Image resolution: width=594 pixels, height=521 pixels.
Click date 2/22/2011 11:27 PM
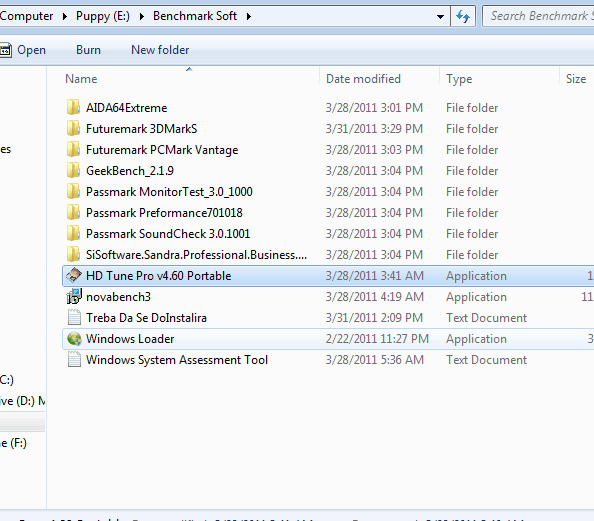point(377,339)
